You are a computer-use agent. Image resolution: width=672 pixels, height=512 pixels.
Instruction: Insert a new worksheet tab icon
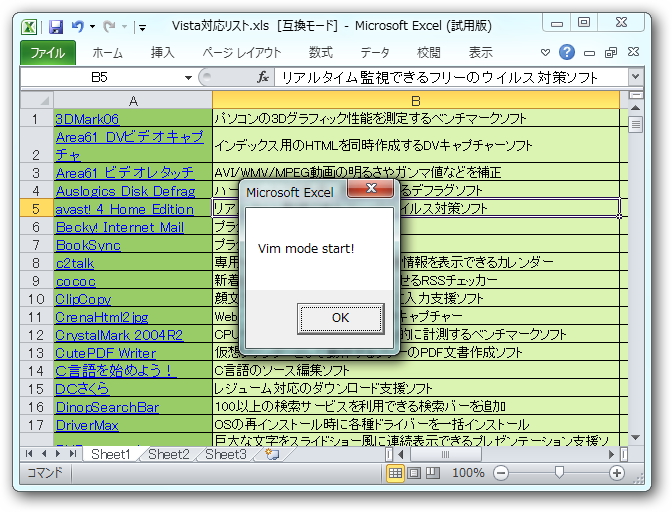coord(273,454)
